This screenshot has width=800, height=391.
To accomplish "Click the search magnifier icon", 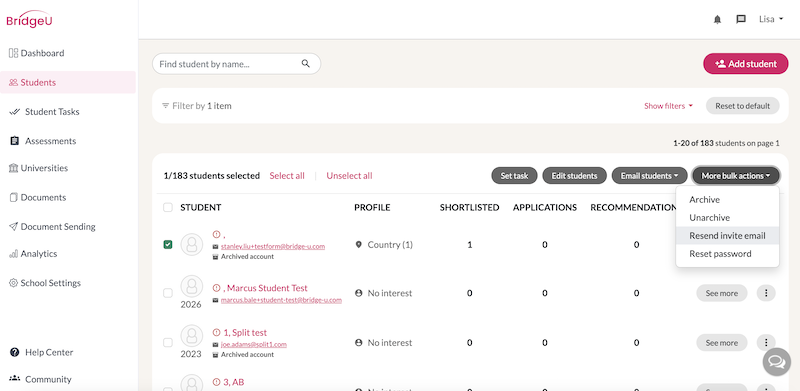I will point(306,64).
